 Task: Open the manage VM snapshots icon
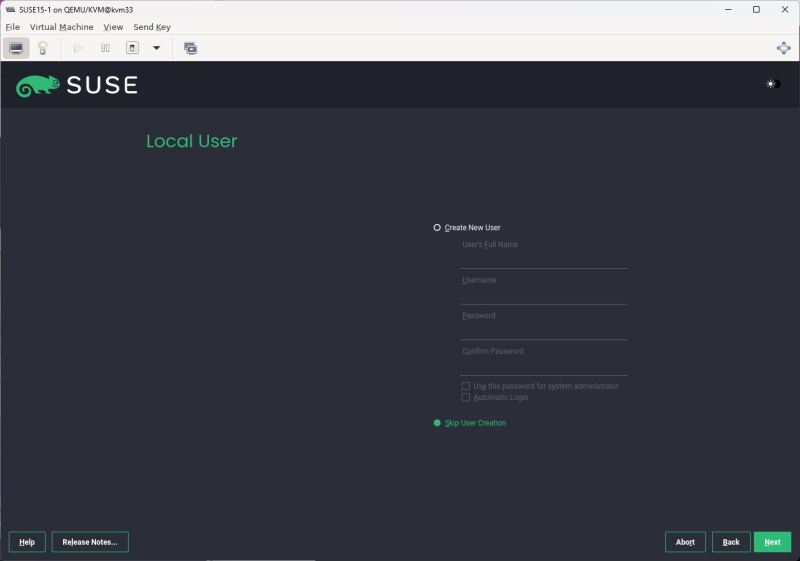[x=190, y=48]
